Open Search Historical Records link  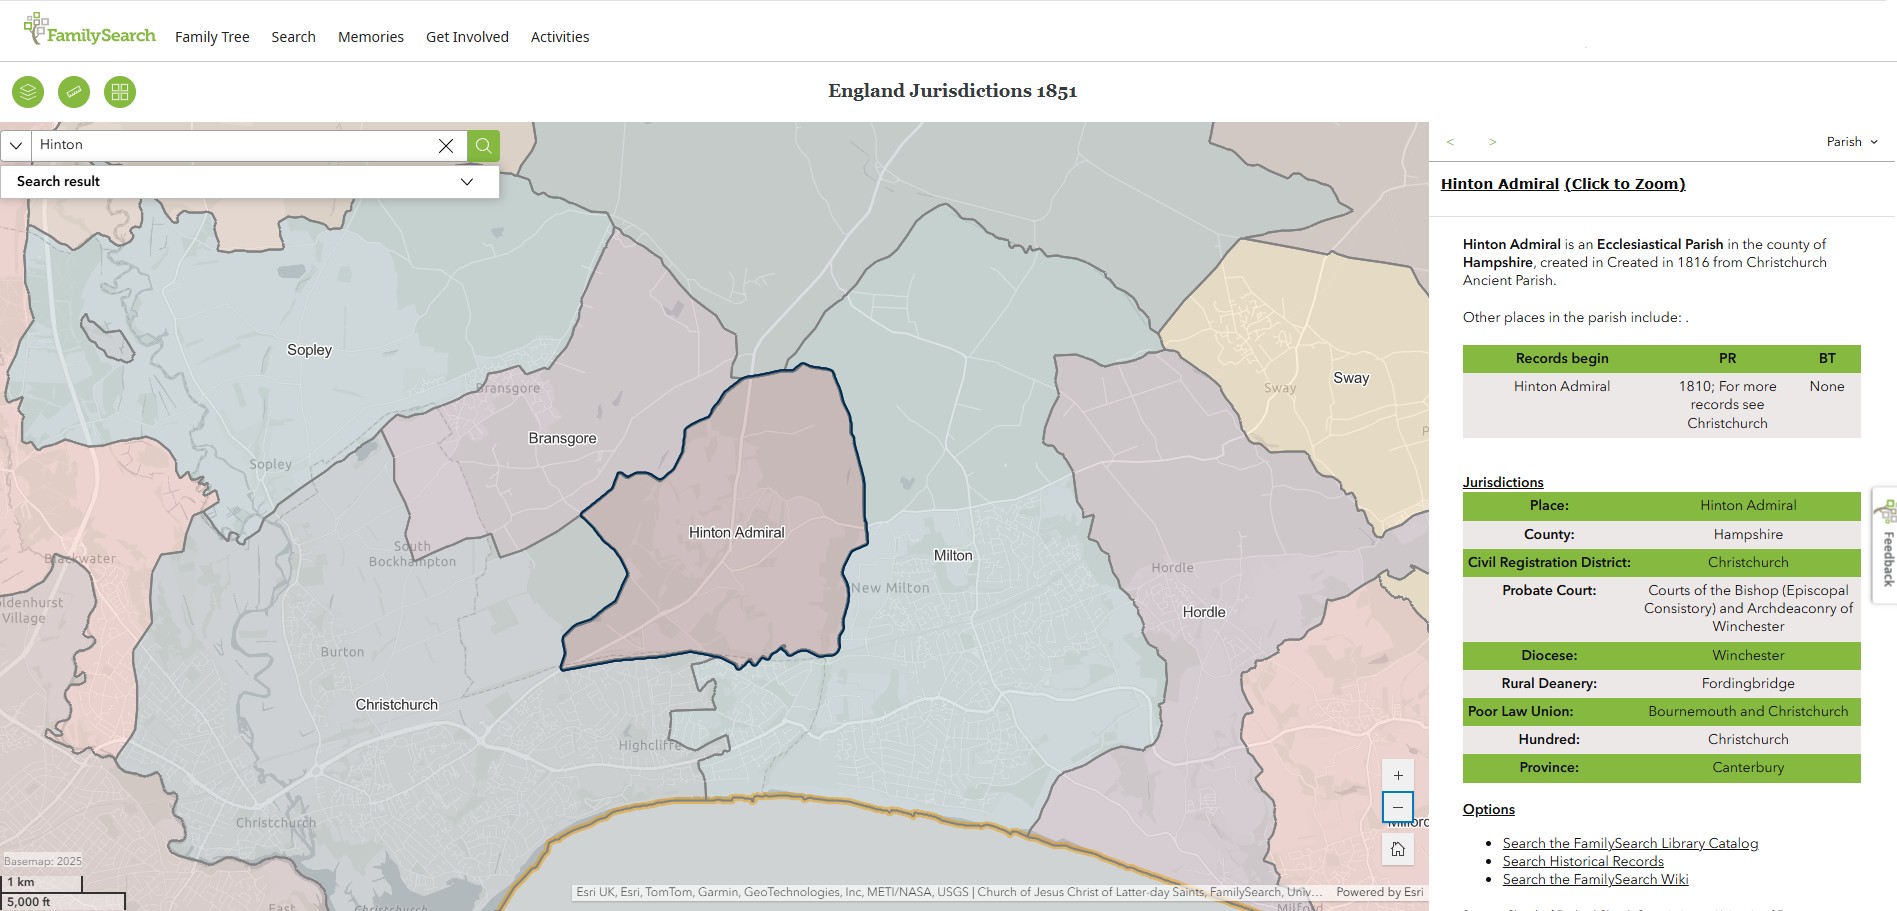pos(1583,861)
